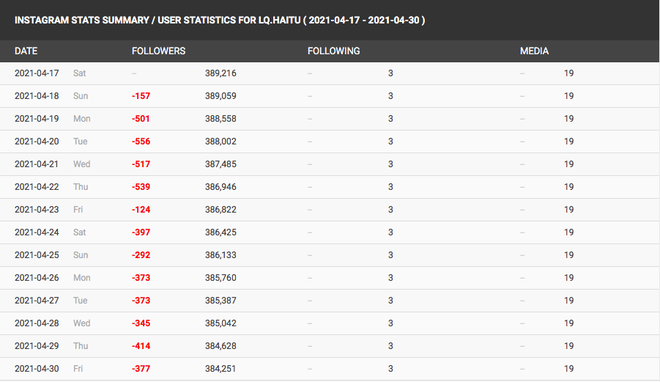Click media count 19 in 2021-04-30 row

pyautogui.click(x=569, y=369)
